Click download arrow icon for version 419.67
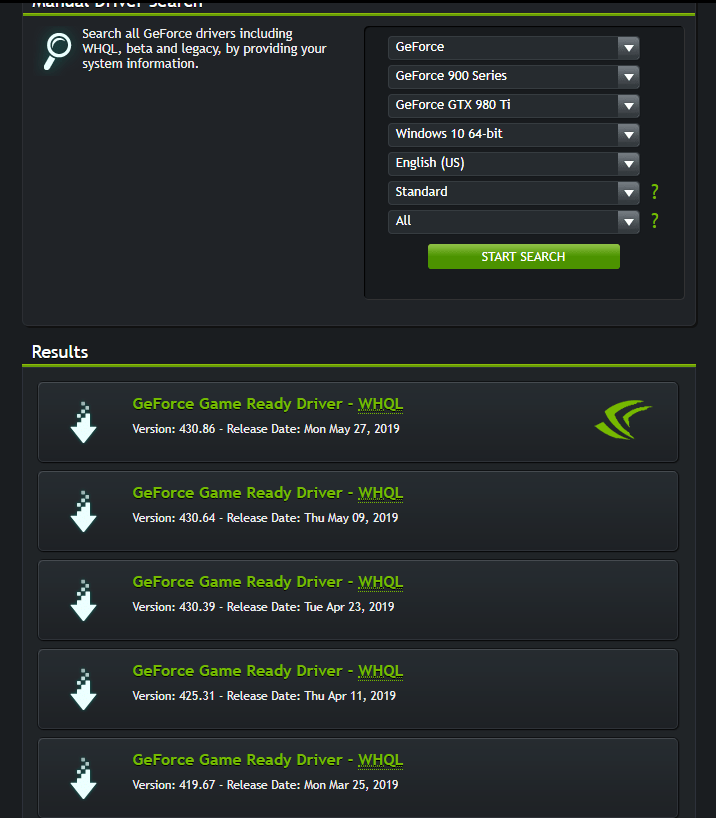Screen dimensions: 716x818 coord(83,778)
